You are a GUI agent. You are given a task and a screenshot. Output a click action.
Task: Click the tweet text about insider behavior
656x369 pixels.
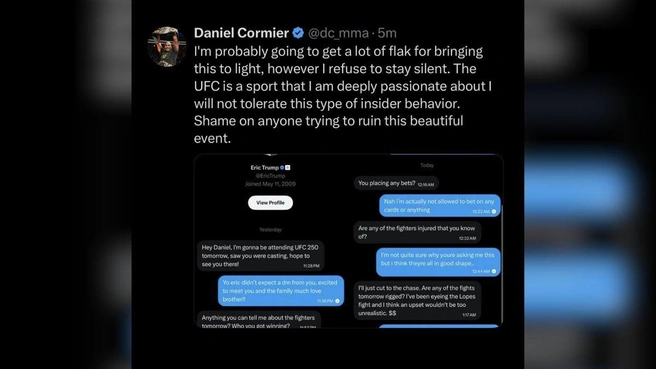[x=342, y=95]
